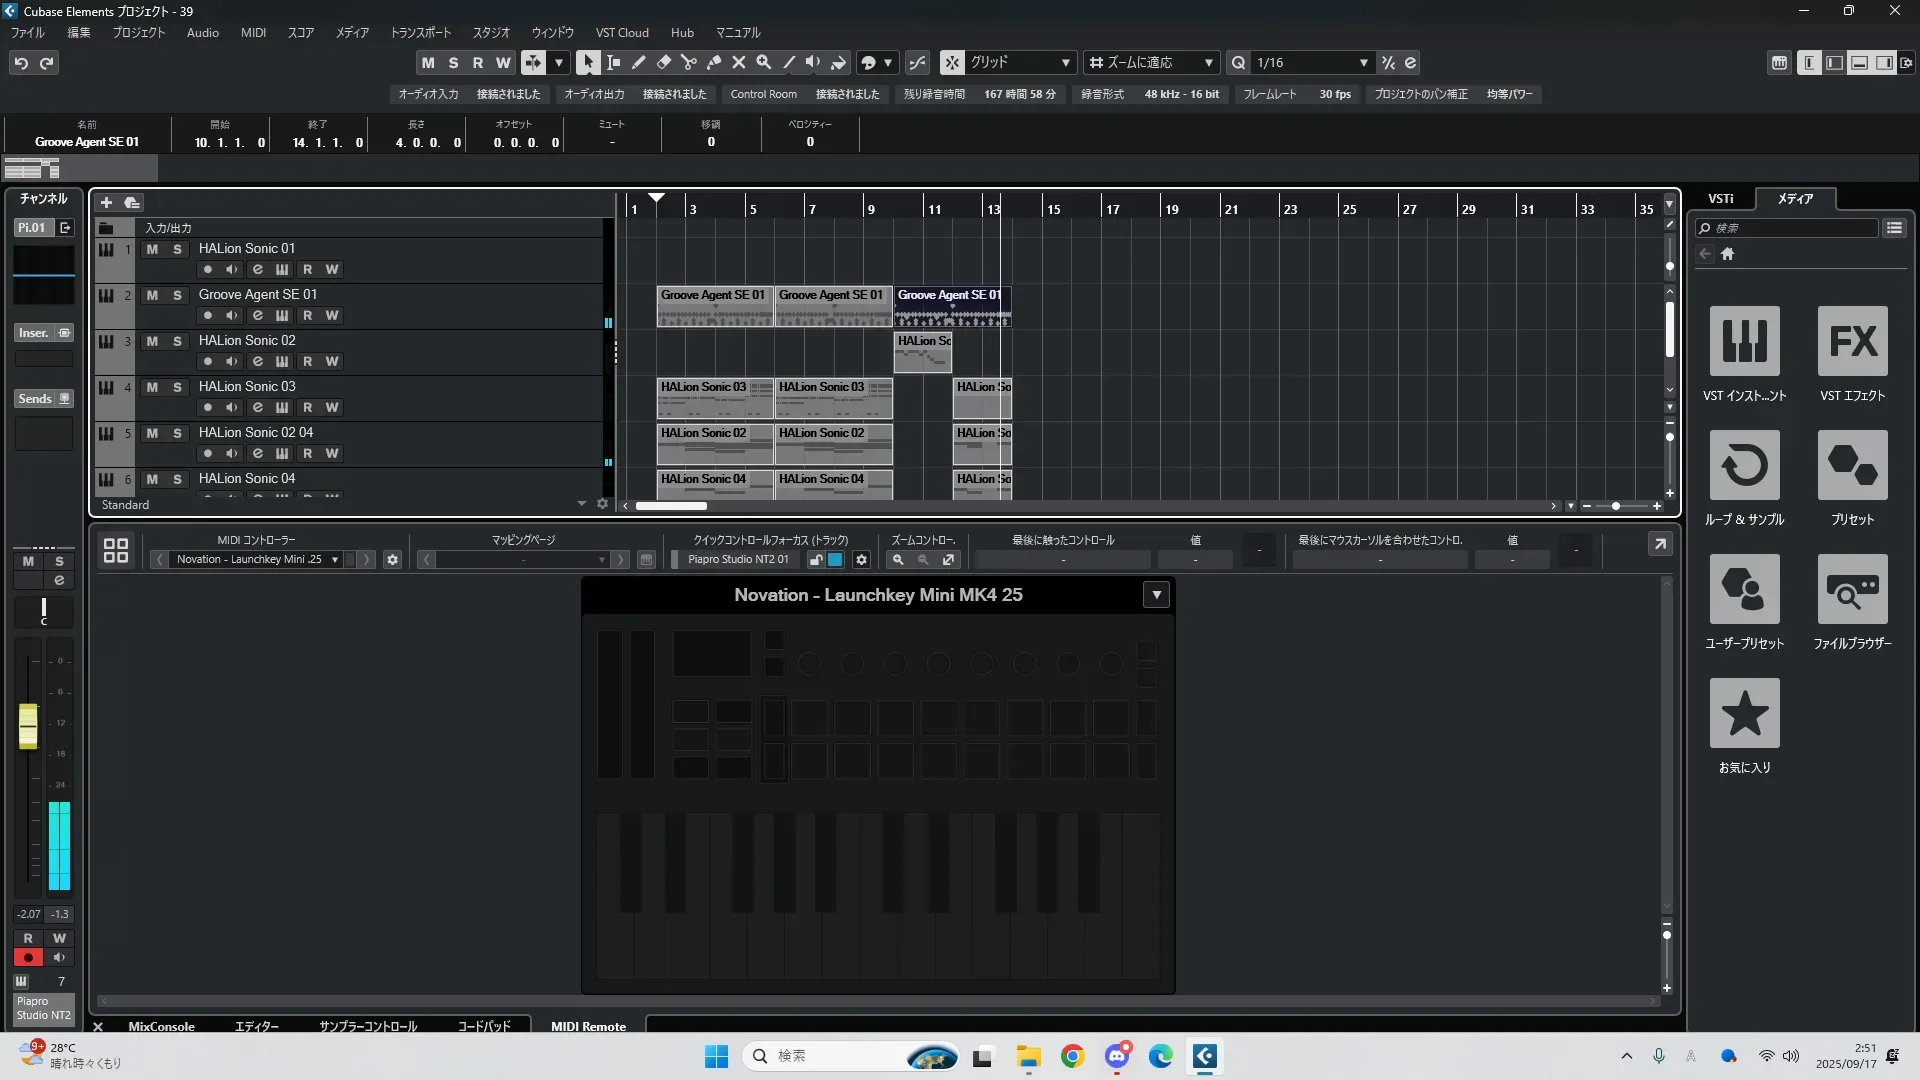Image resolution: width=1920 pixels, height=1080 pixels.
Task: Select the Zoom magnifier tool
Action: point(764,62)
